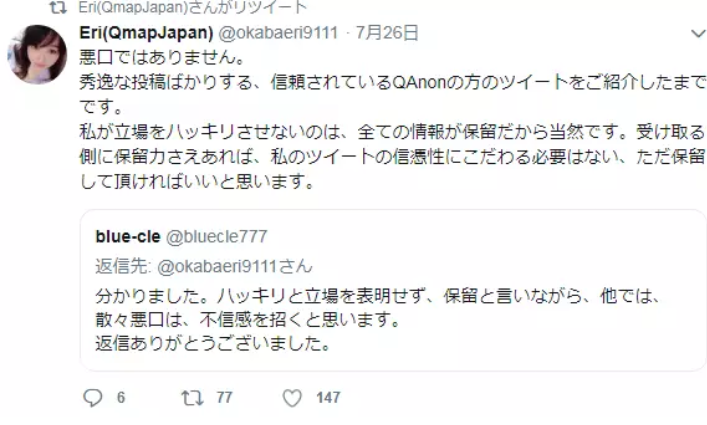
Task: Click the main tweet text starting with 悪口ではありません
Action: (x=392, y=119)
